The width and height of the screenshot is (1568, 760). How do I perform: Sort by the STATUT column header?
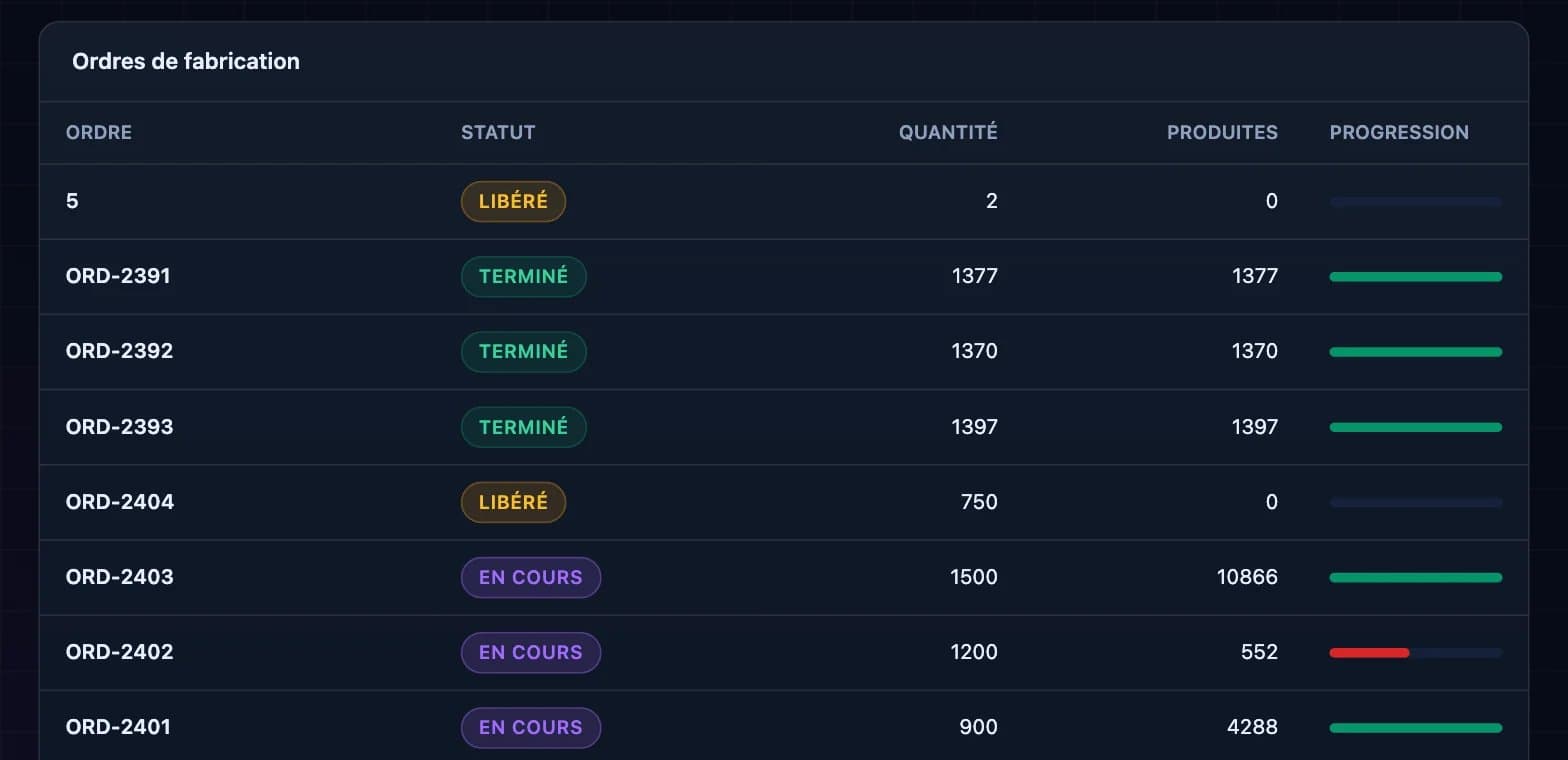coord(498,132)
